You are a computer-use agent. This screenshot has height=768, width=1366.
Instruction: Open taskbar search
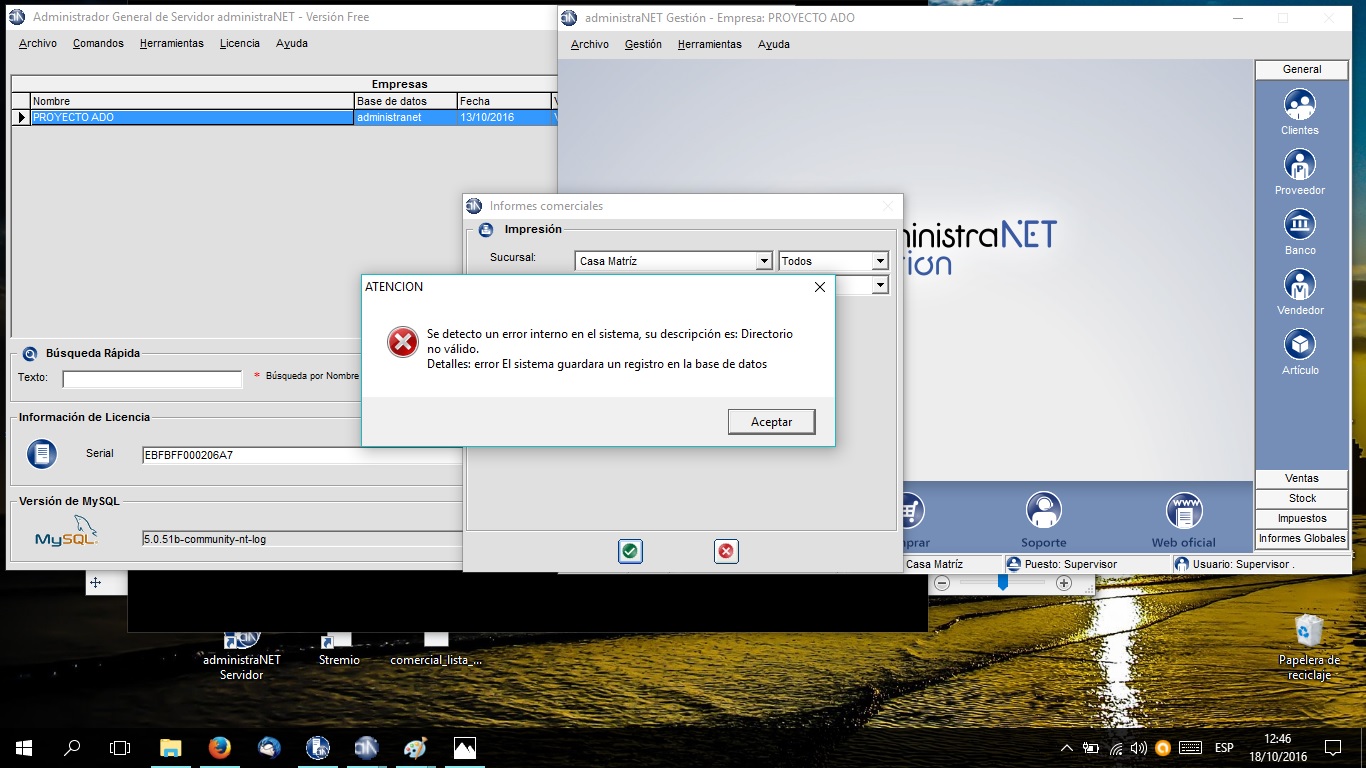tap(72, 747)
